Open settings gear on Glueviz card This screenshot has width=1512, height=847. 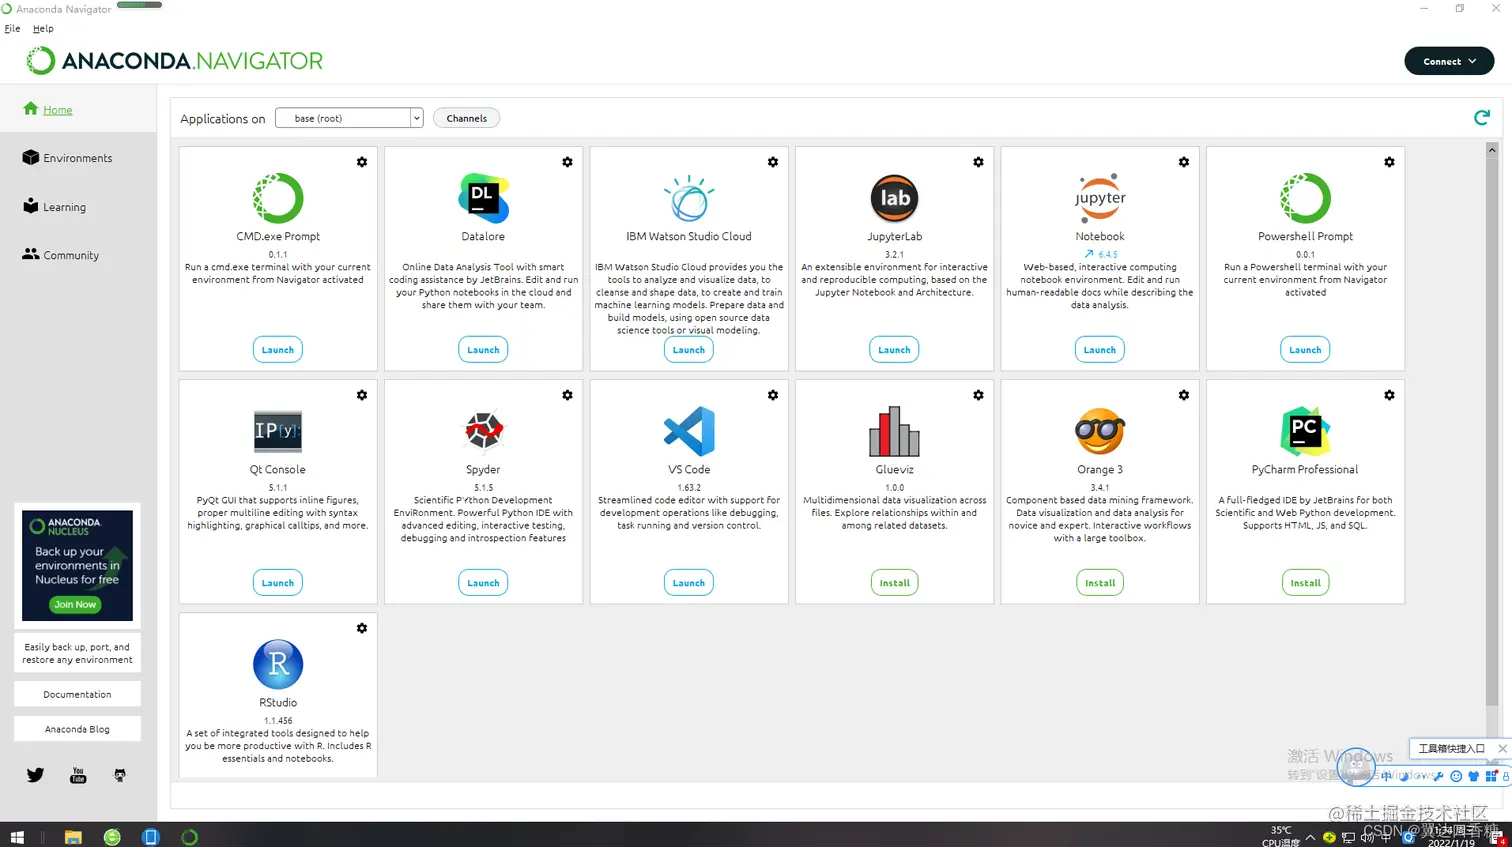click(x=978, y=395)
